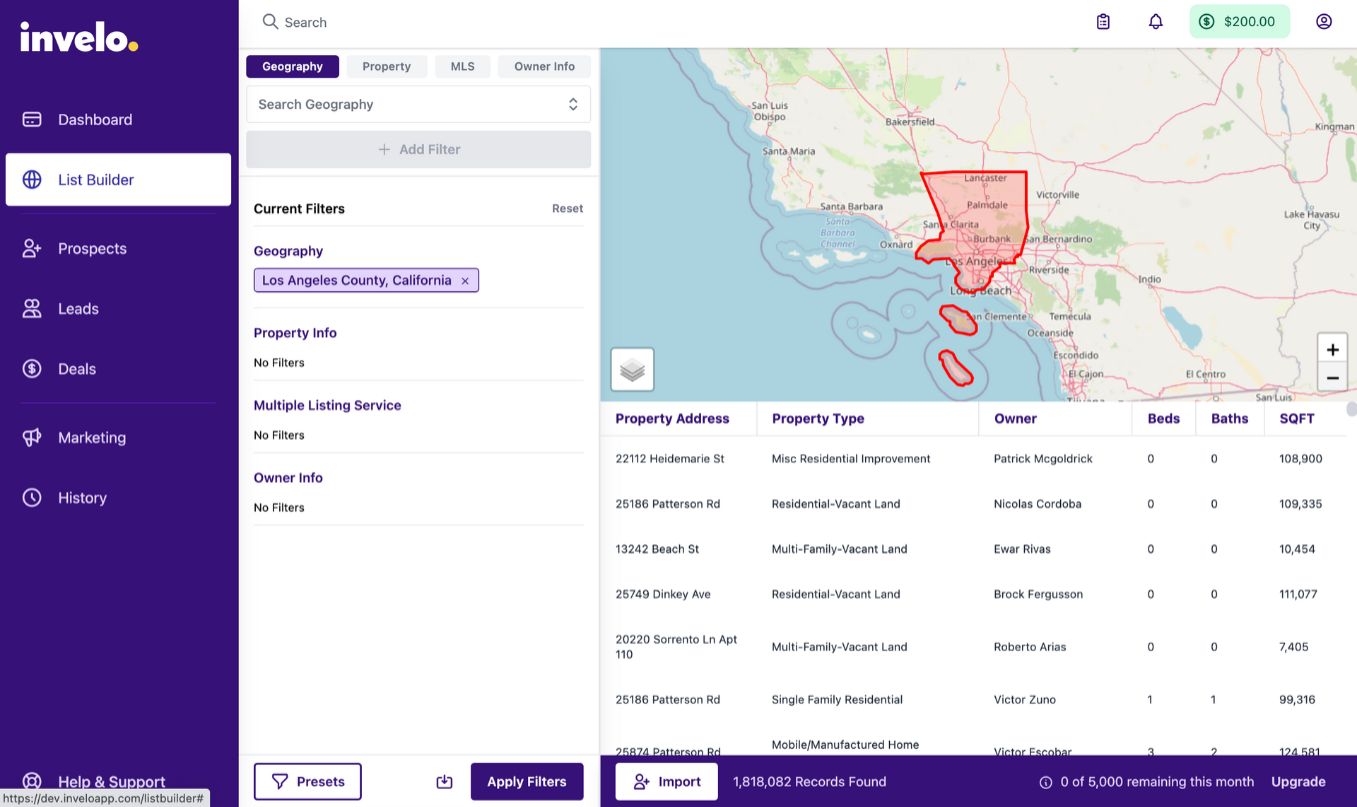
Task: Click the $200.00 balance button
Action: pos(1239,21)
